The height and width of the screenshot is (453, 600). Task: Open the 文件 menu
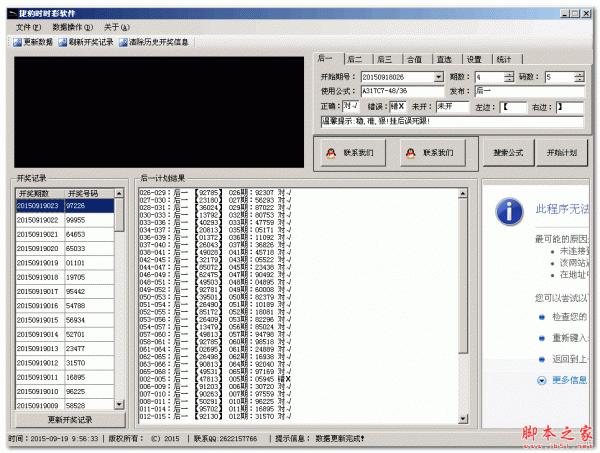[x=28, y=28]
